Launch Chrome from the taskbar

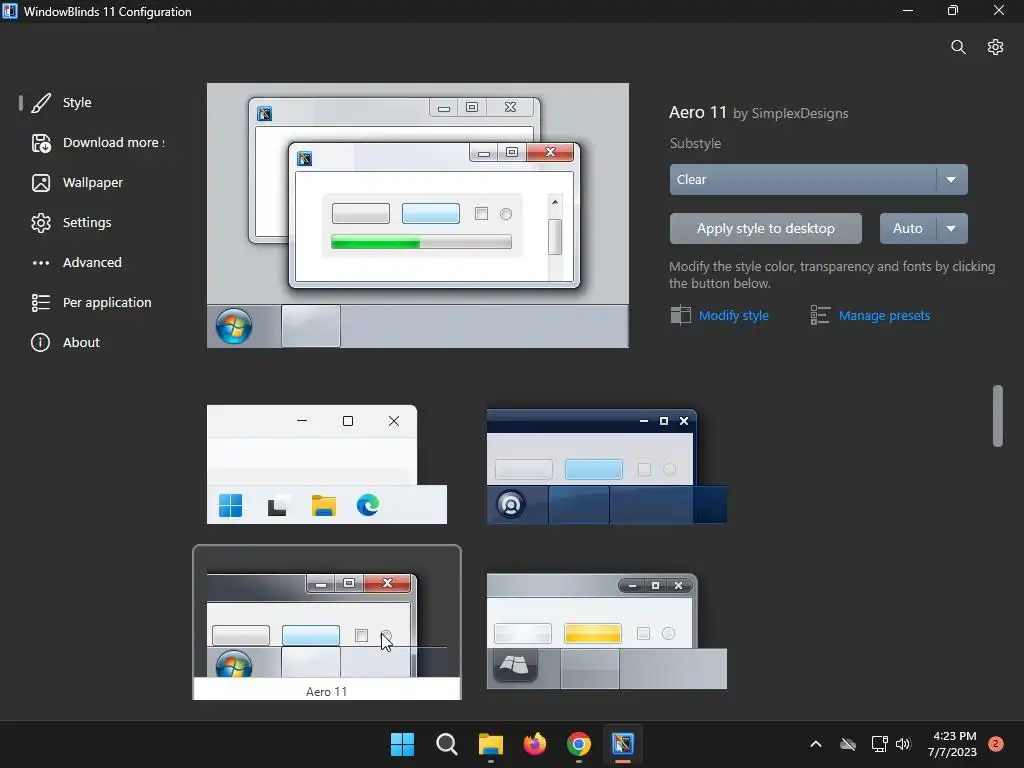click(579, 744)
